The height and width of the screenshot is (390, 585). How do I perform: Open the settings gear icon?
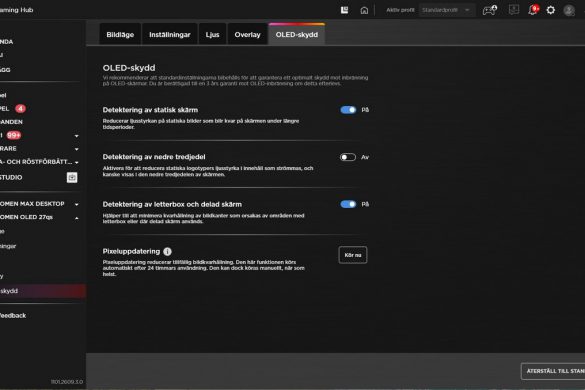(551, 10)
